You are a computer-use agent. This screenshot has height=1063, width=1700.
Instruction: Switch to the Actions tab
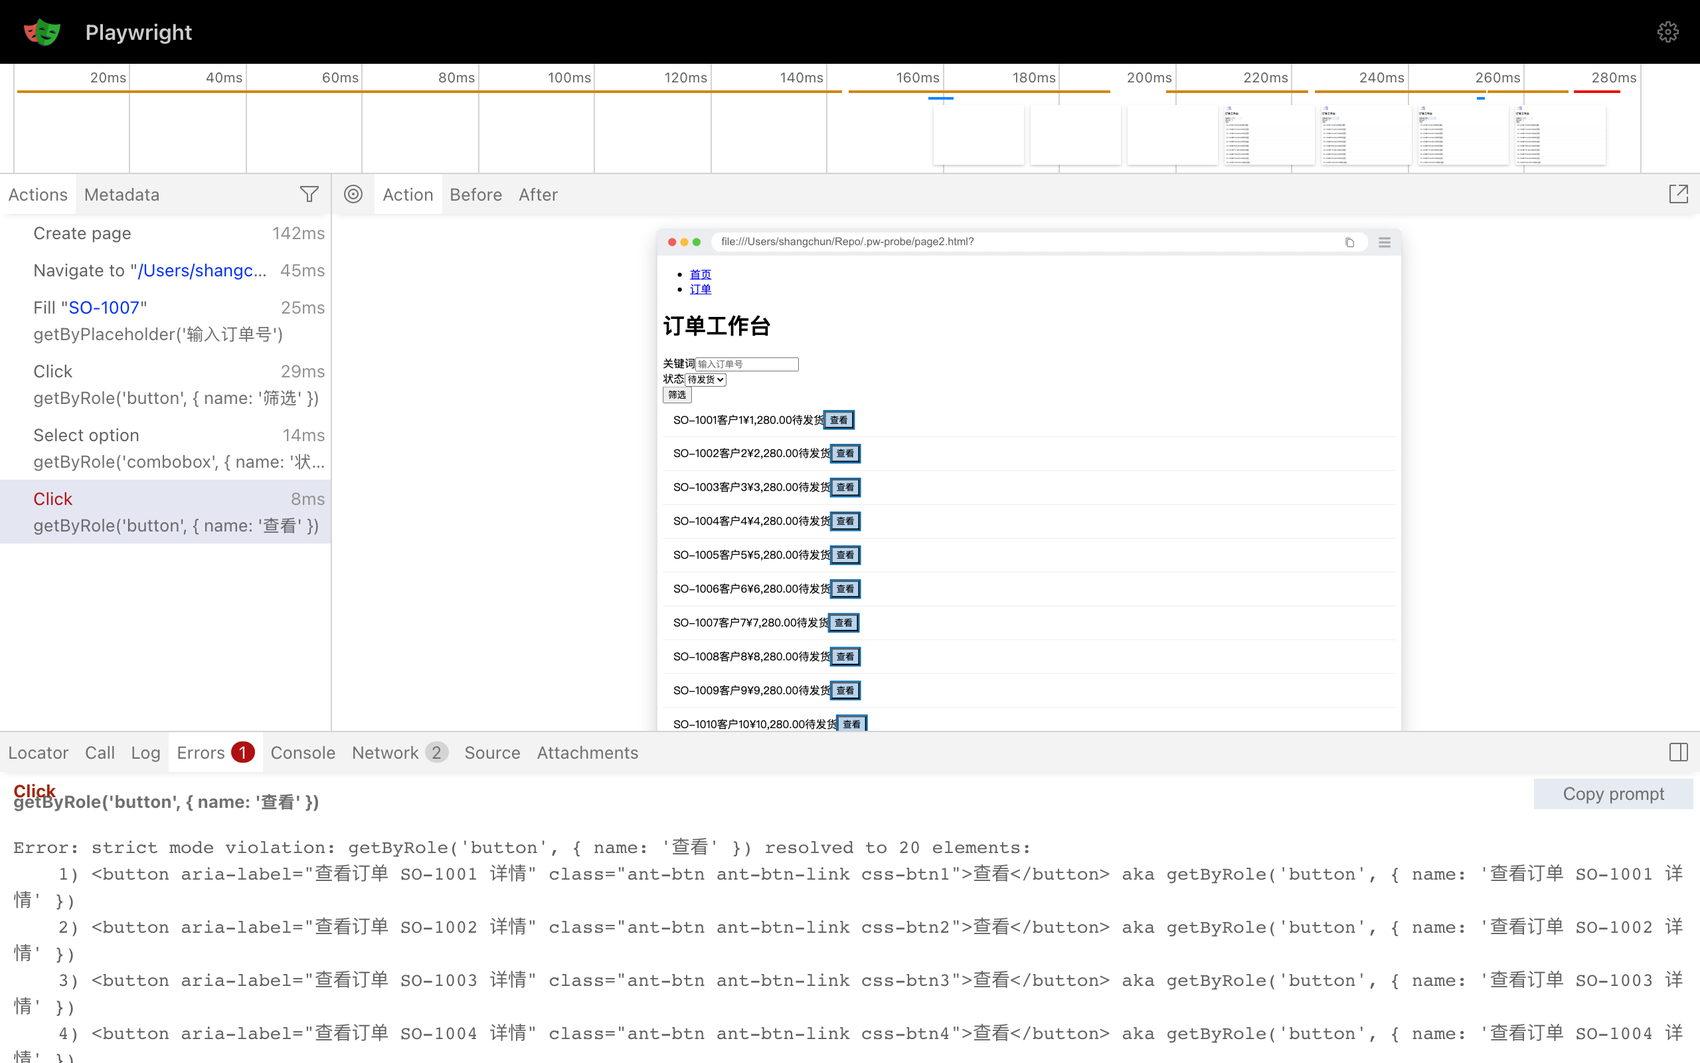tap(38, 194)
